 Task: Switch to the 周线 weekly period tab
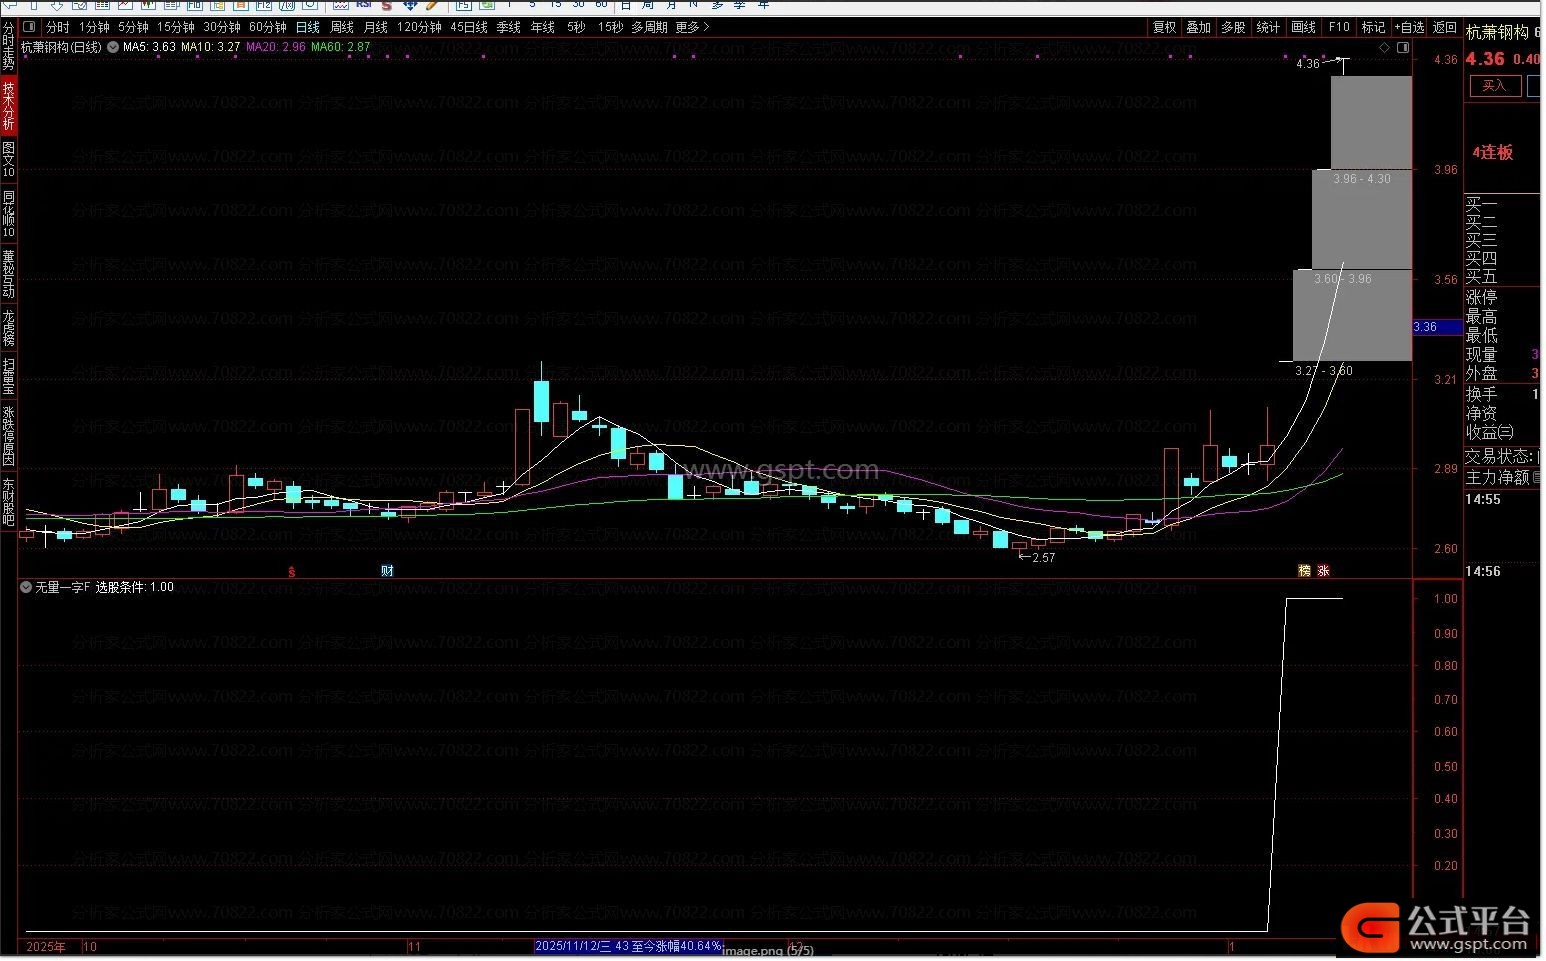[x=342, y=27]
